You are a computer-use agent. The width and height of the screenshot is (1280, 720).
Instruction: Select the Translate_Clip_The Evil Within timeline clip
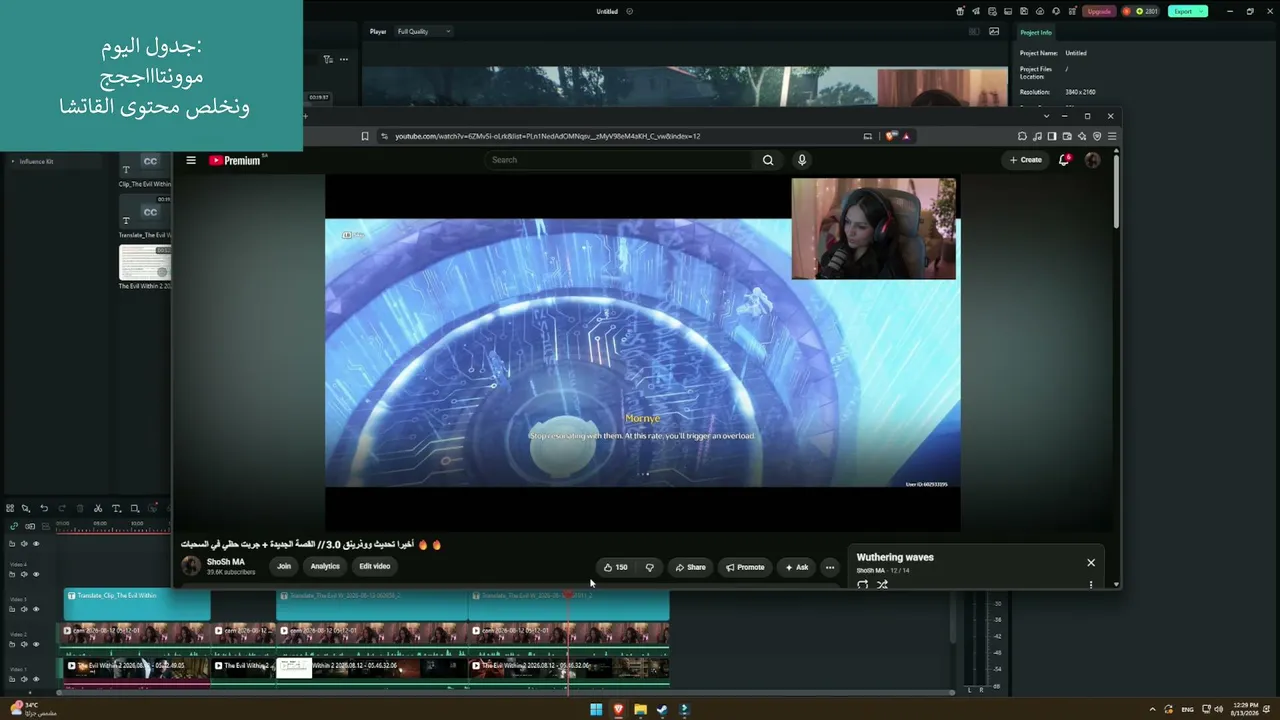coord(137,604)
